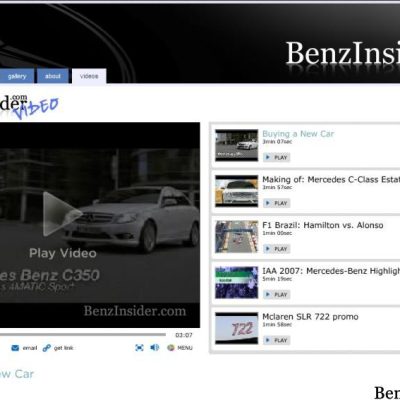The width and height of the screenshot is (400, 400).
Task: Play the IAA 2007 Mercedes-Benz Highlights video
Action: (276, 294)
